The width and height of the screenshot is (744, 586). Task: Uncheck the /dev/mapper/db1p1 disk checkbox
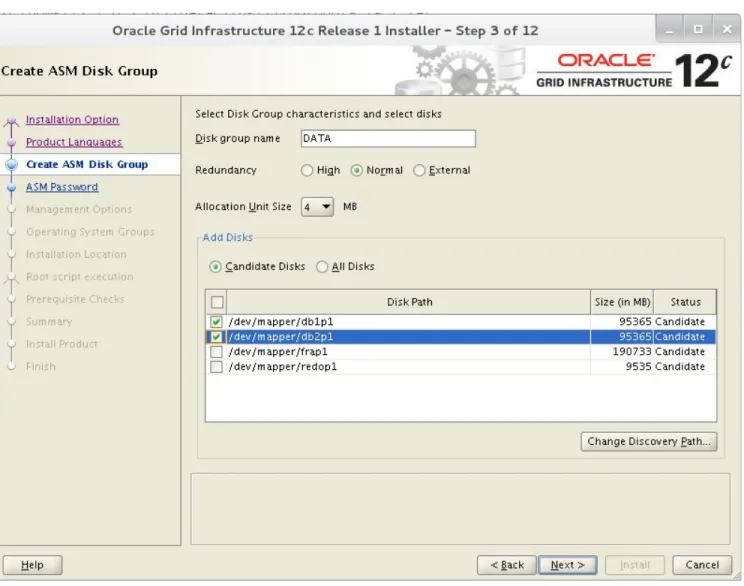[216, 322]
